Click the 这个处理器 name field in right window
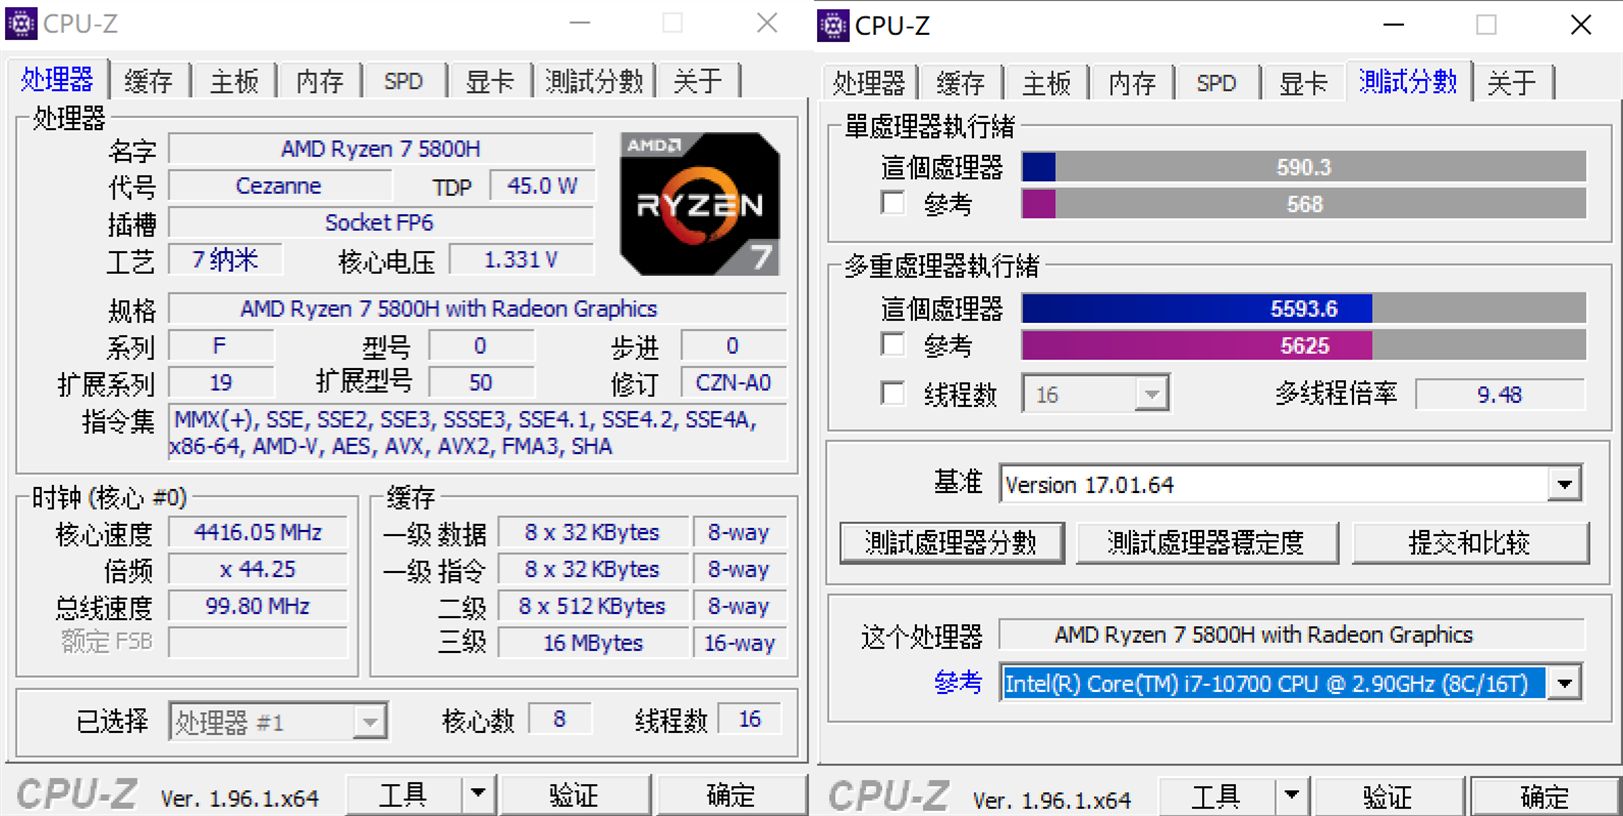Viewport: 1623px width, 816px height. pos(1291,635)
